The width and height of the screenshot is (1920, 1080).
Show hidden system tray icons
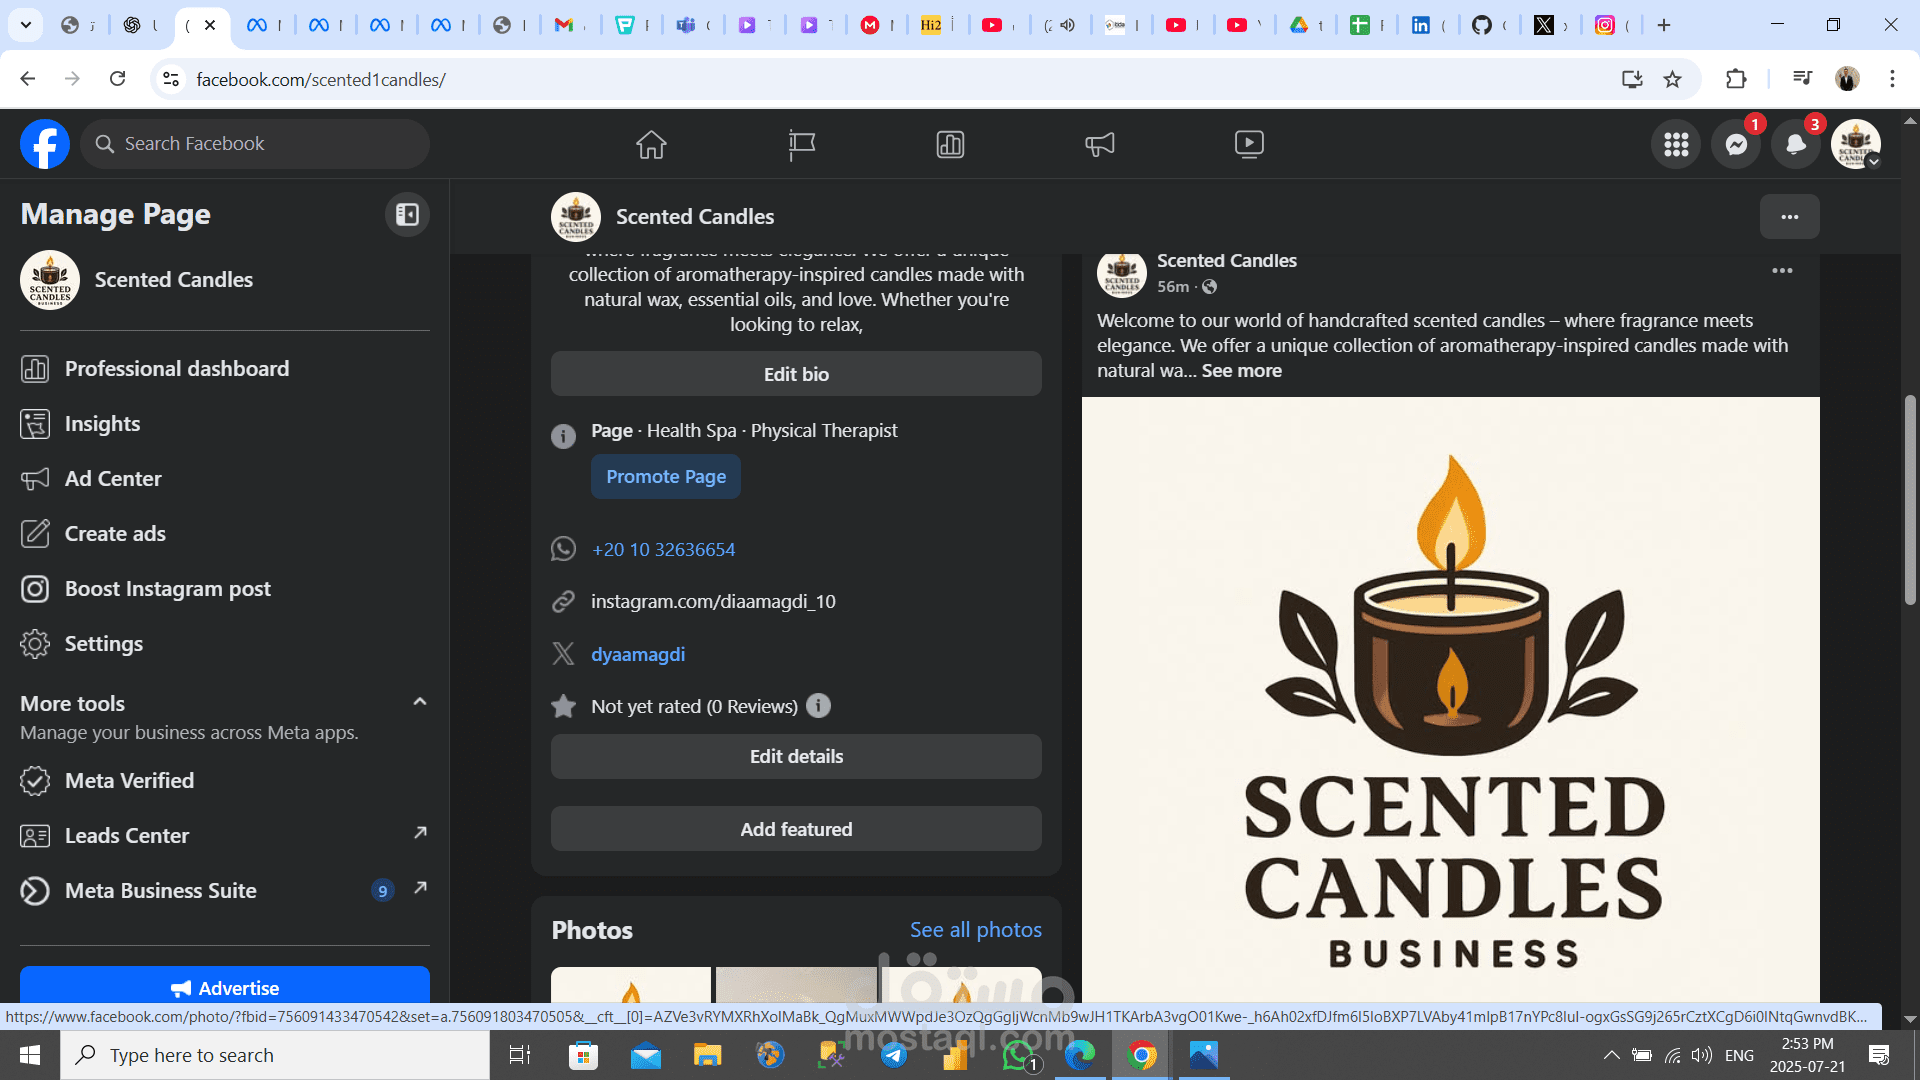tap(1611, 1055)
